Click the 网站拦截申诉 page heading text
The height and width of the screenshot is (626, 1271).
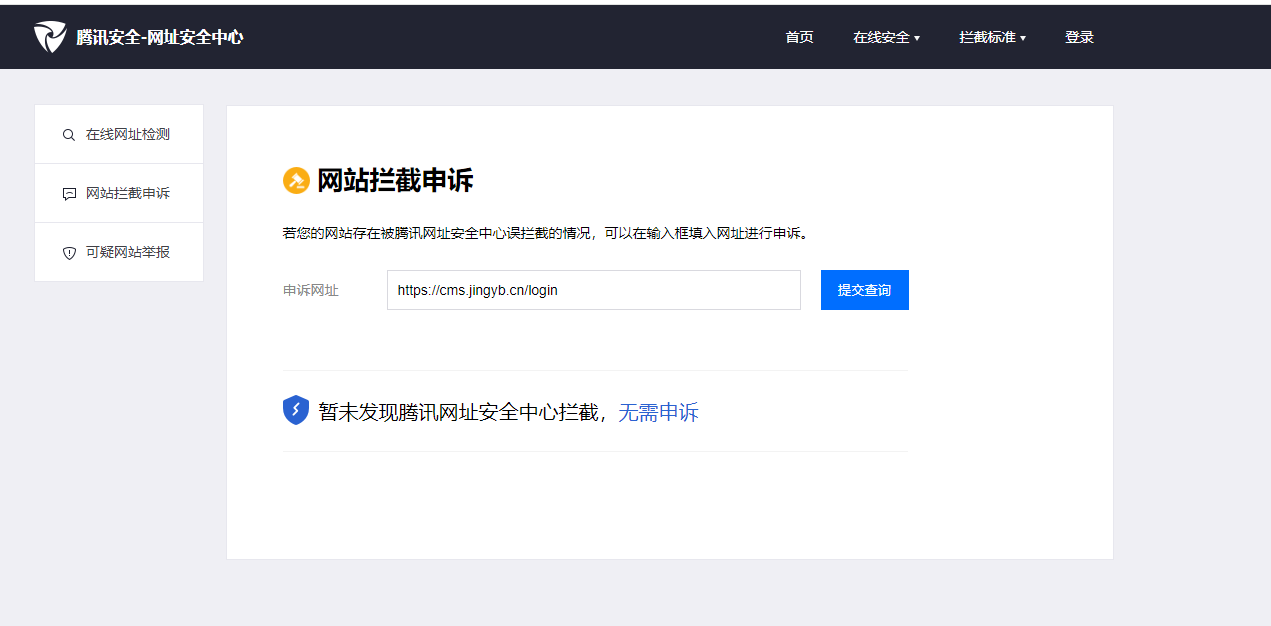pos(395,181)
